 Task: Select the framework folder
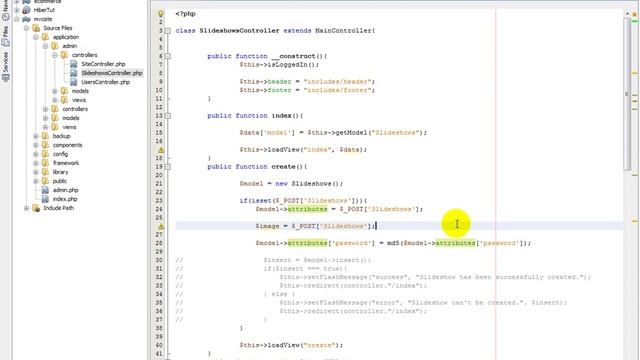click(x=66, y=163)
